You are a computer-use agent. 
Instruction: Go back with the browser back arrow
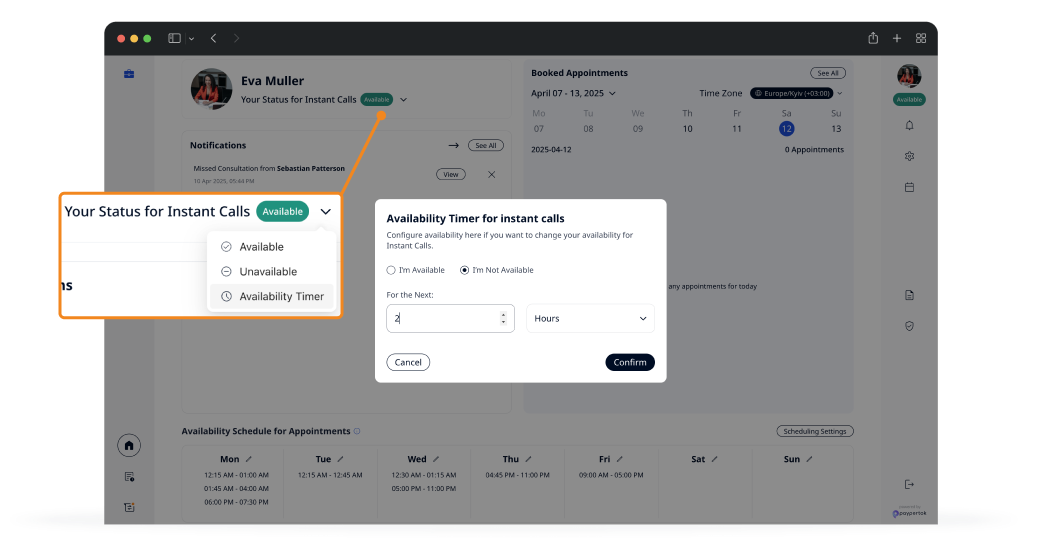tap(214, 38)
